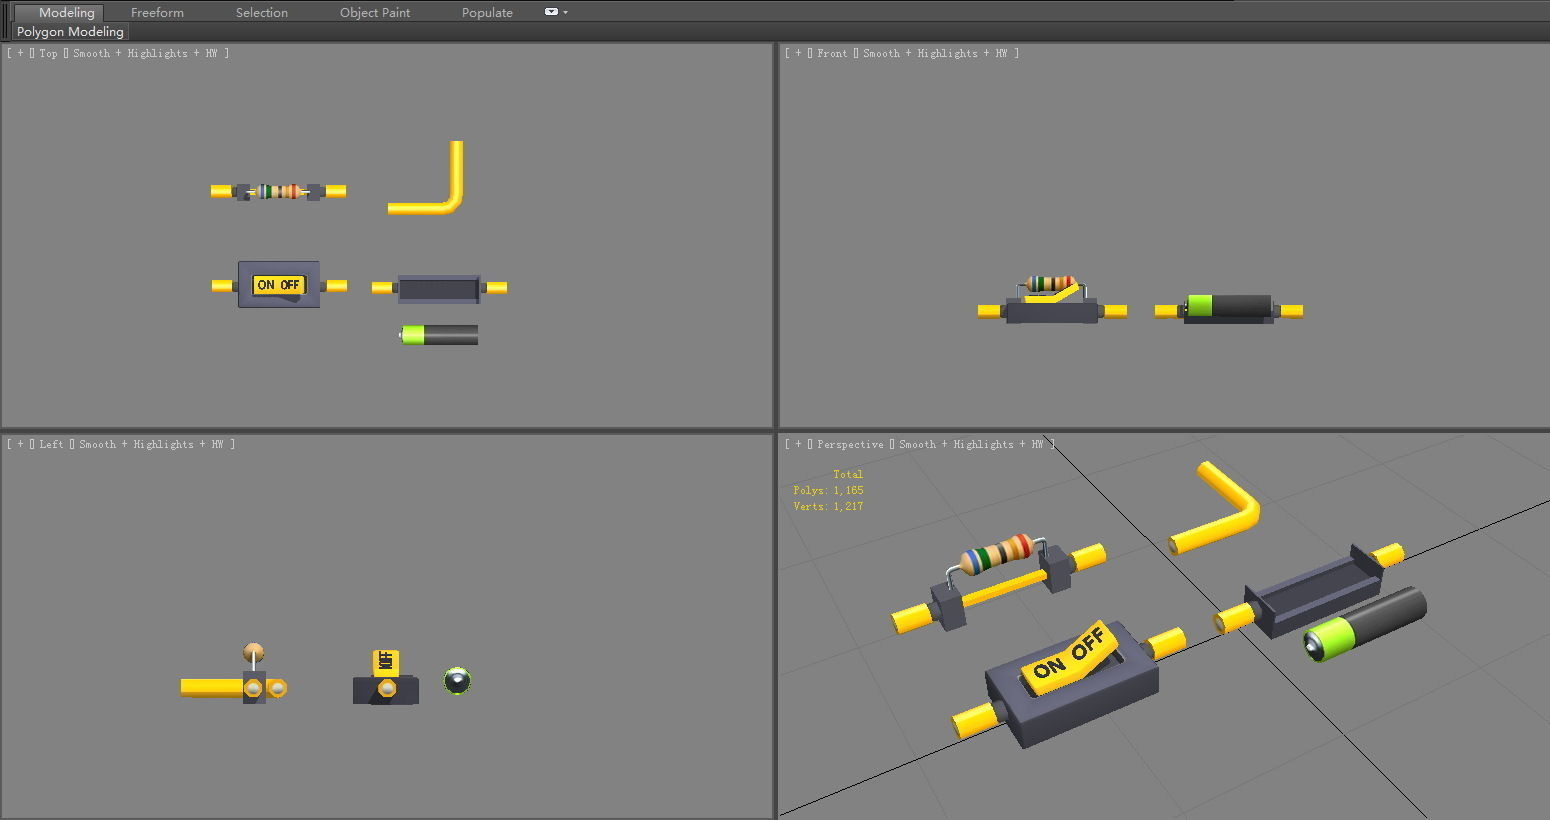This screenshot has width=1550, height=820.
Task: Select the Object Paint tab
Action: tap(374, 13)
